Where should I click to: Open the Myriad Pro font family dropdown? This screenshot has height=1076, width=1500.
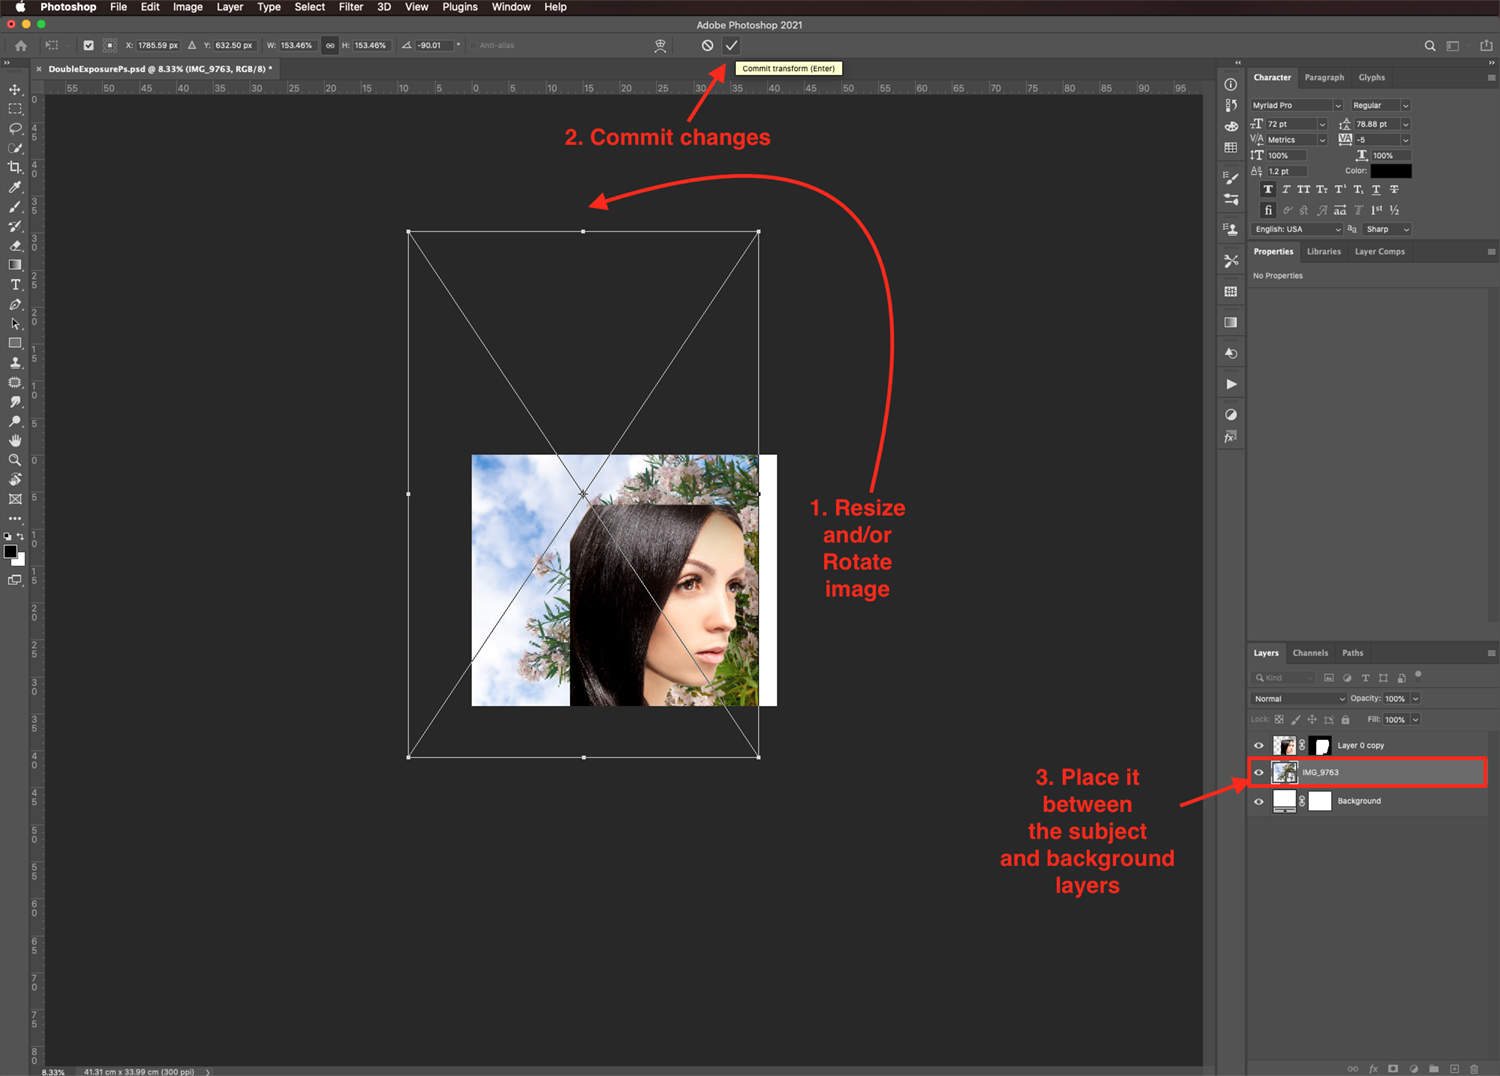[x=1296, y=105]
